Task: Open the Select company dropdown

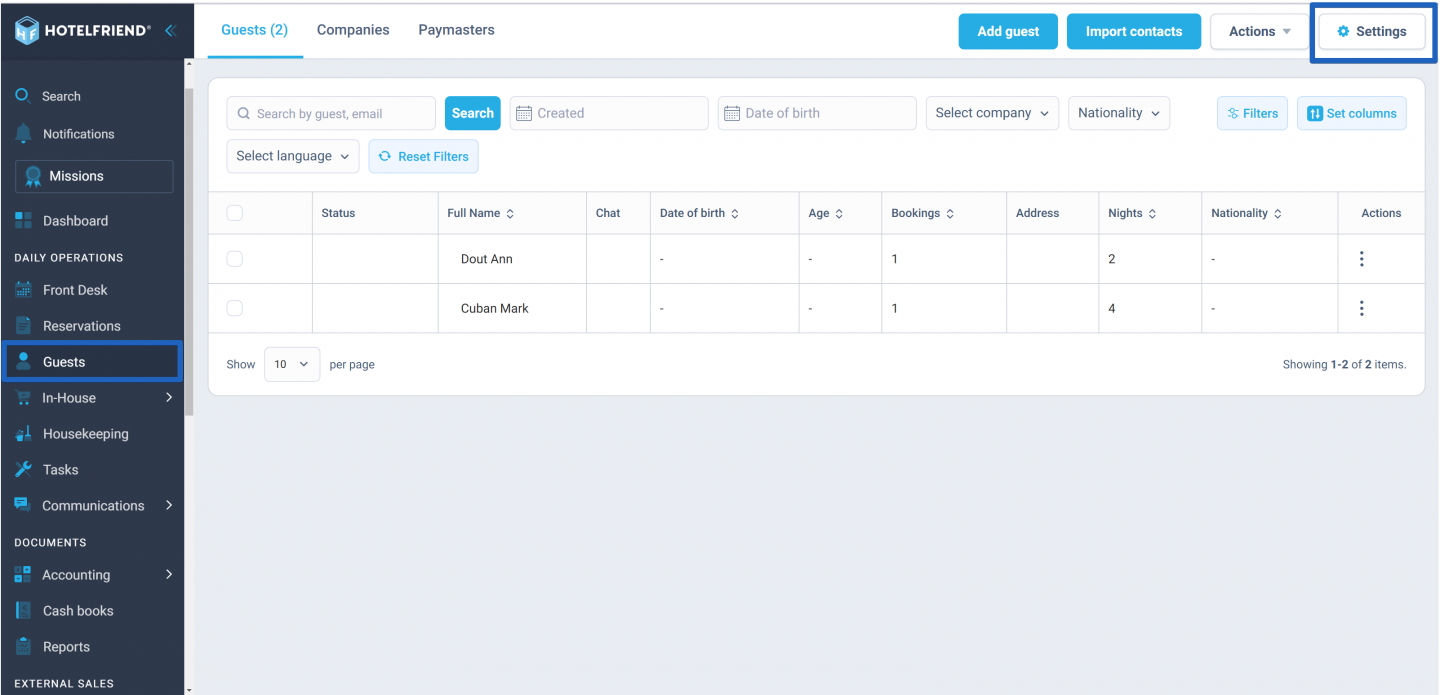Action: pyautogui.click(x=992, y=113)
